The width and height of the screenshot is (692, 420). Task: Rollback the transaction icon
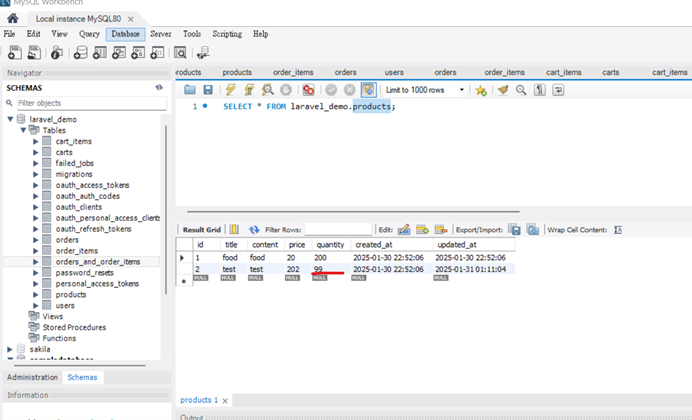pos(350,90)
